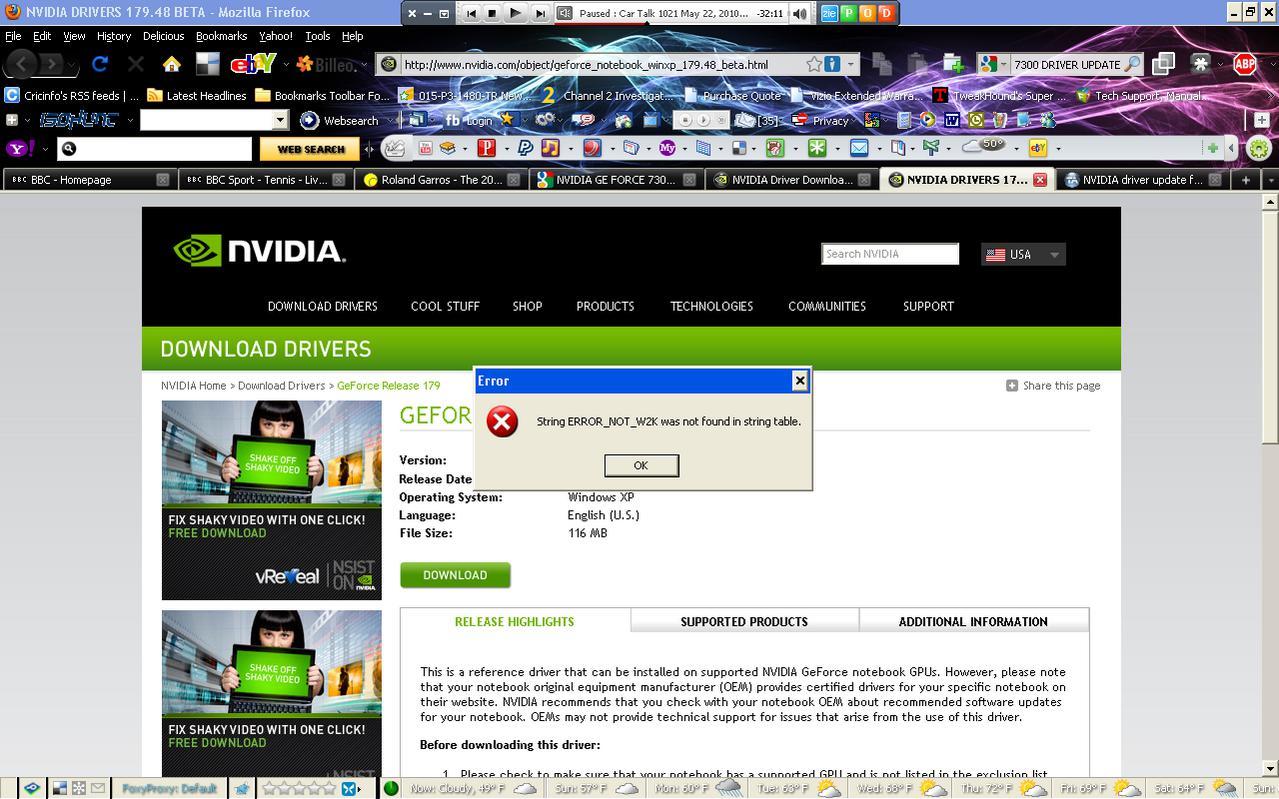Click the stop button in the media player bar
The image size is (1279, 799).
pyautogui.click(x=492, y=13)
